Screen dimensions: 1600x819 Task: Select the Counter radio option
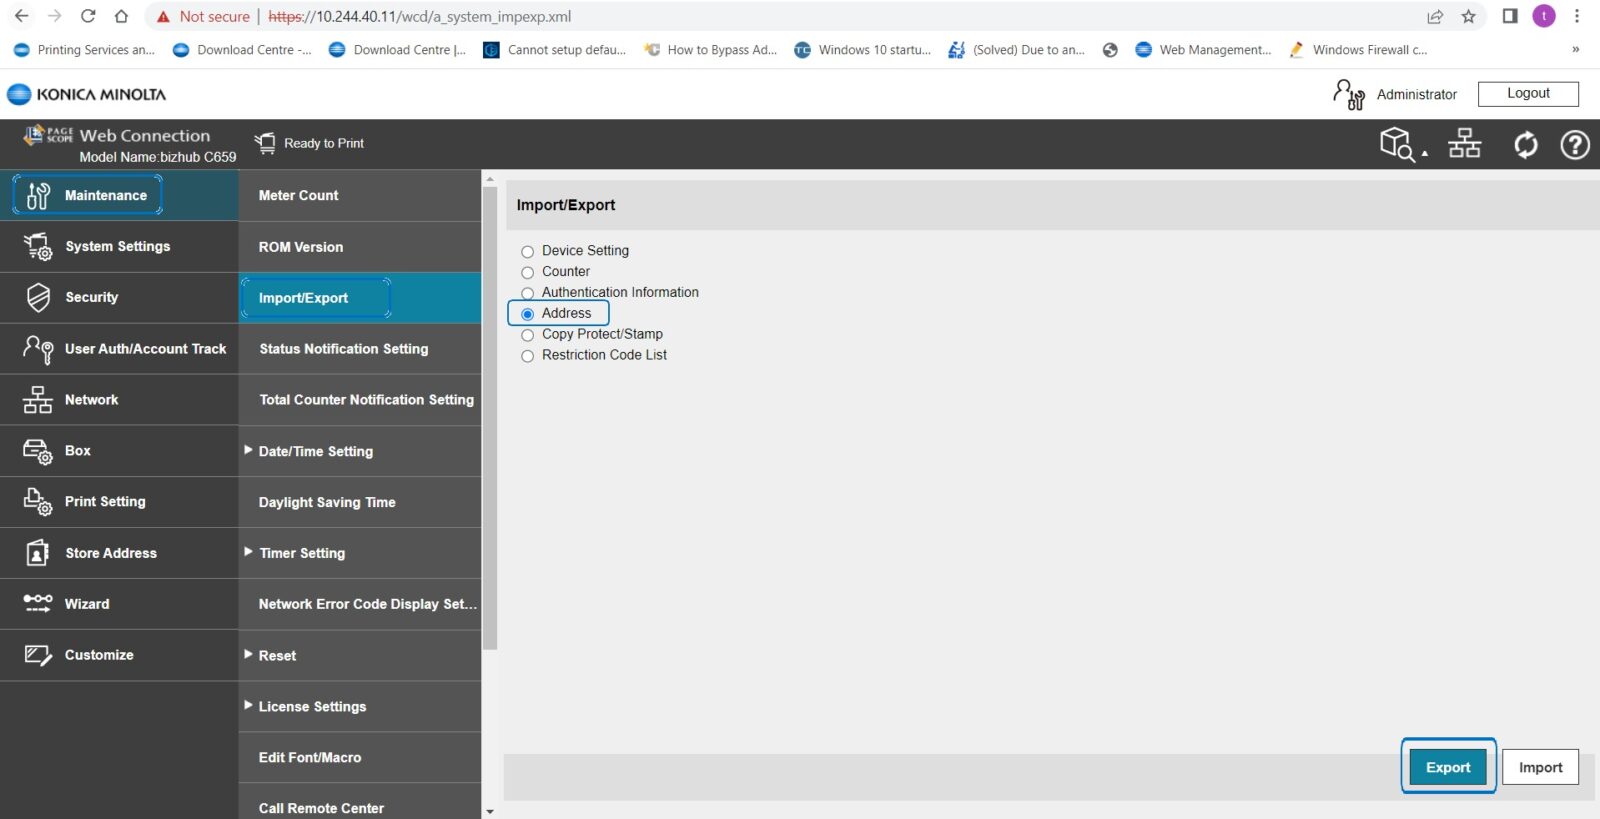[x=528, y=273]
